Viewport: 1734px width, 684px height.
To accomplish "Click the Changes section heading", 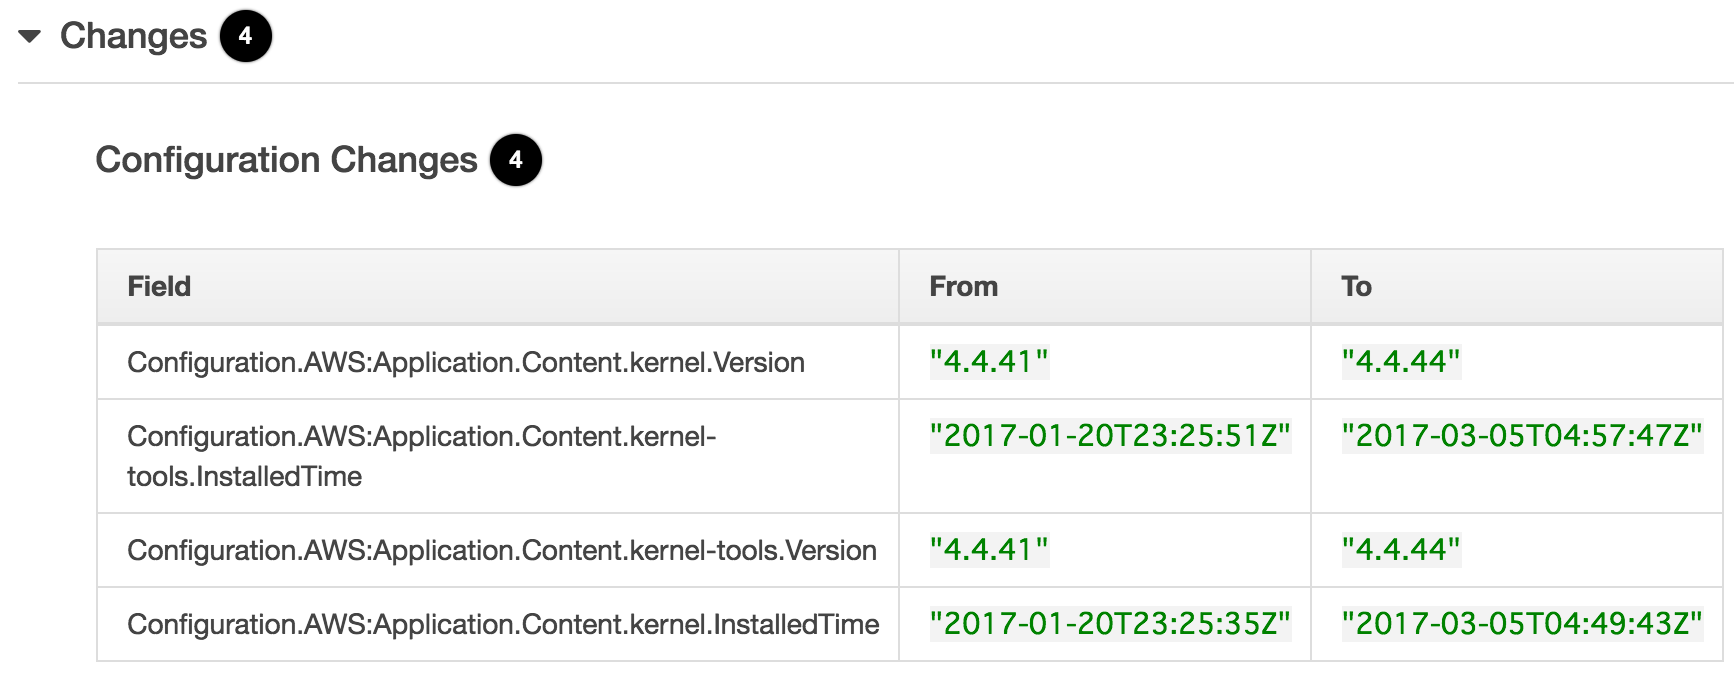I will (x=133, y=36).
